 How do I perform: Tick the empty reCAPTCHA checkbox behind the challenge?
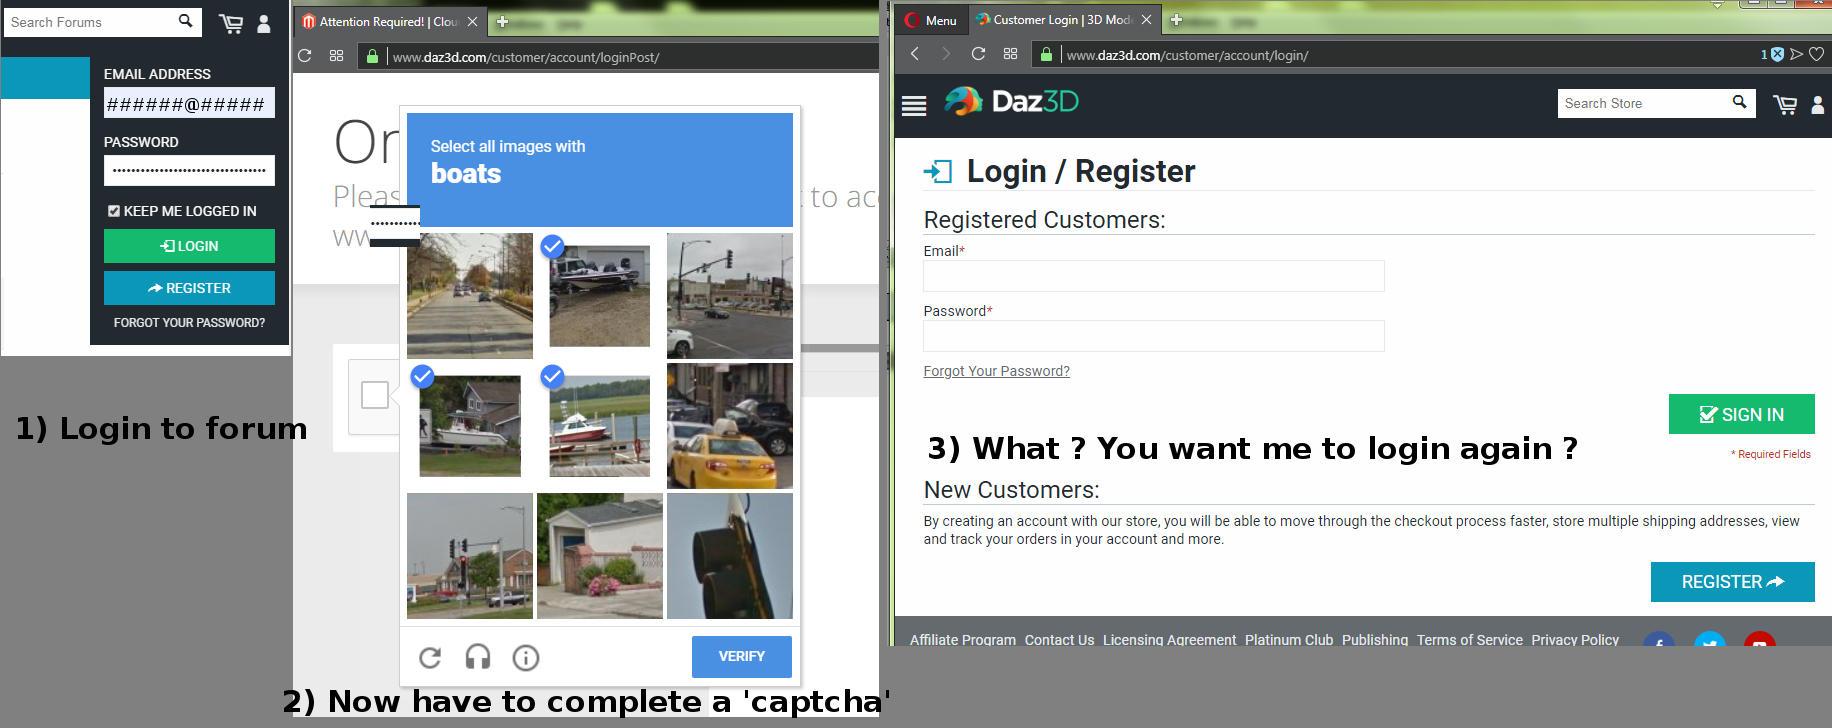[375, 395]
